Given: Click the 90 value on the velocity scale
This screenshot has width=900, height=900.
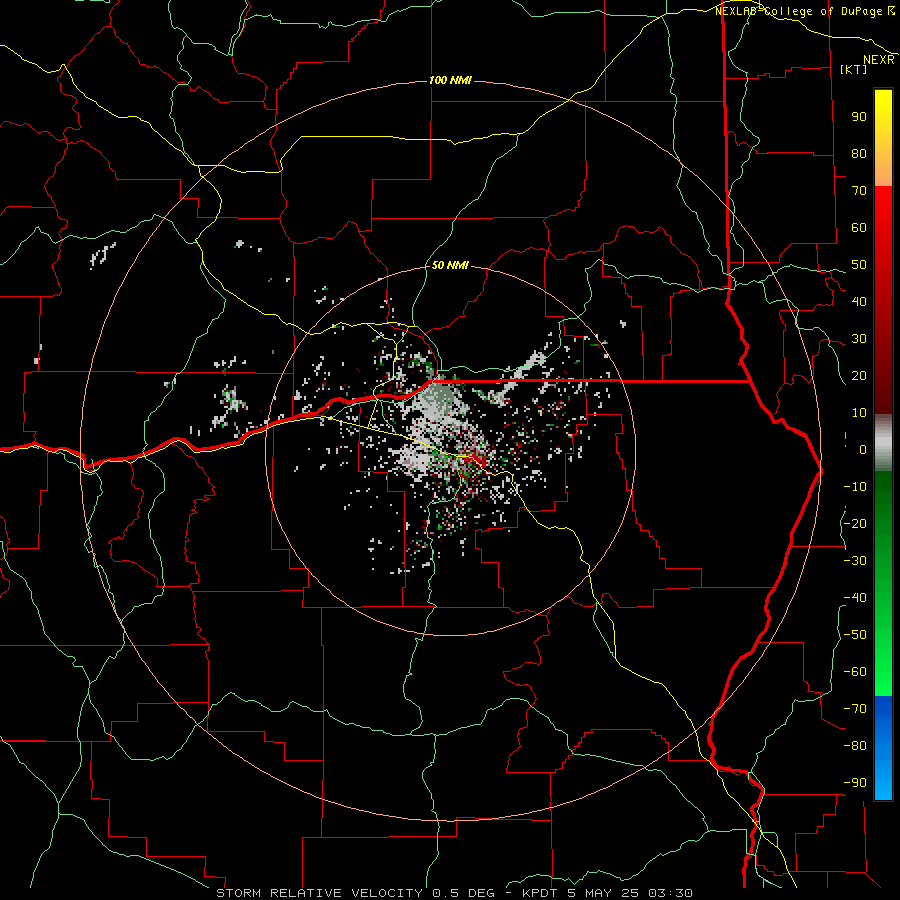Looking at the screenshot, I should click(859, 117).
